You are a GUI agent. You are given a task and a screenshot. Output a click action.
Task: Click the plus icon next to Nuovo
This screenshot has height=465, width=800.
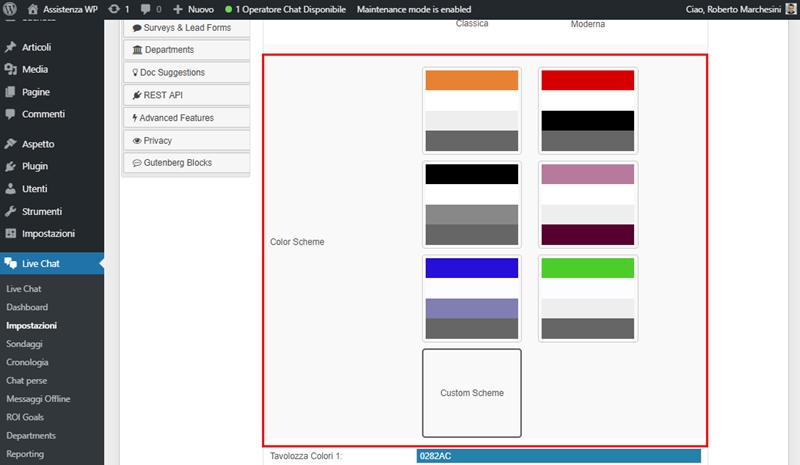(x=178, y=9)
